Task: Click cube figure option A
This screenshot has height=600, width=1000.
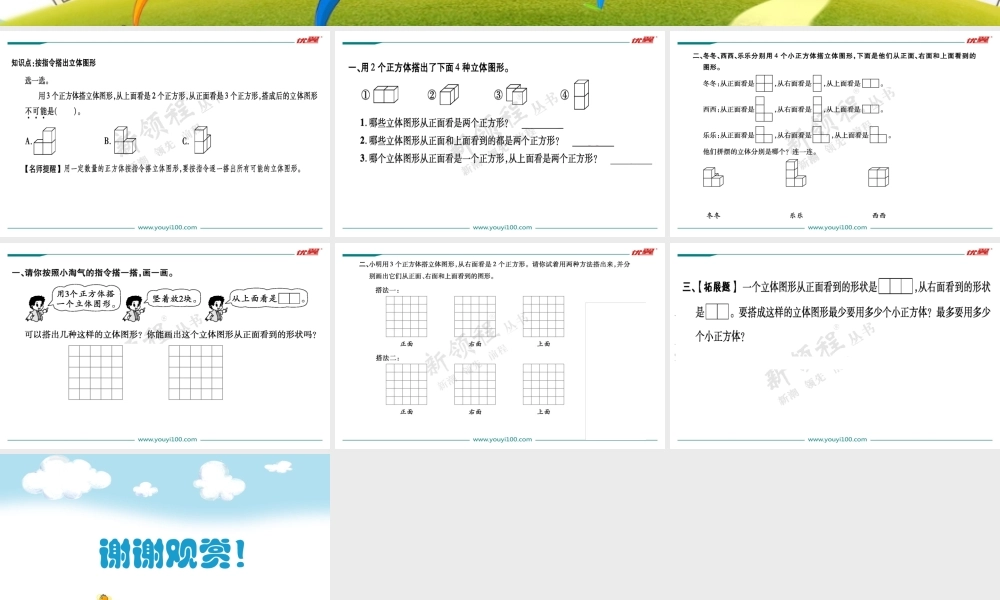Action: click(x=43, y=143)
